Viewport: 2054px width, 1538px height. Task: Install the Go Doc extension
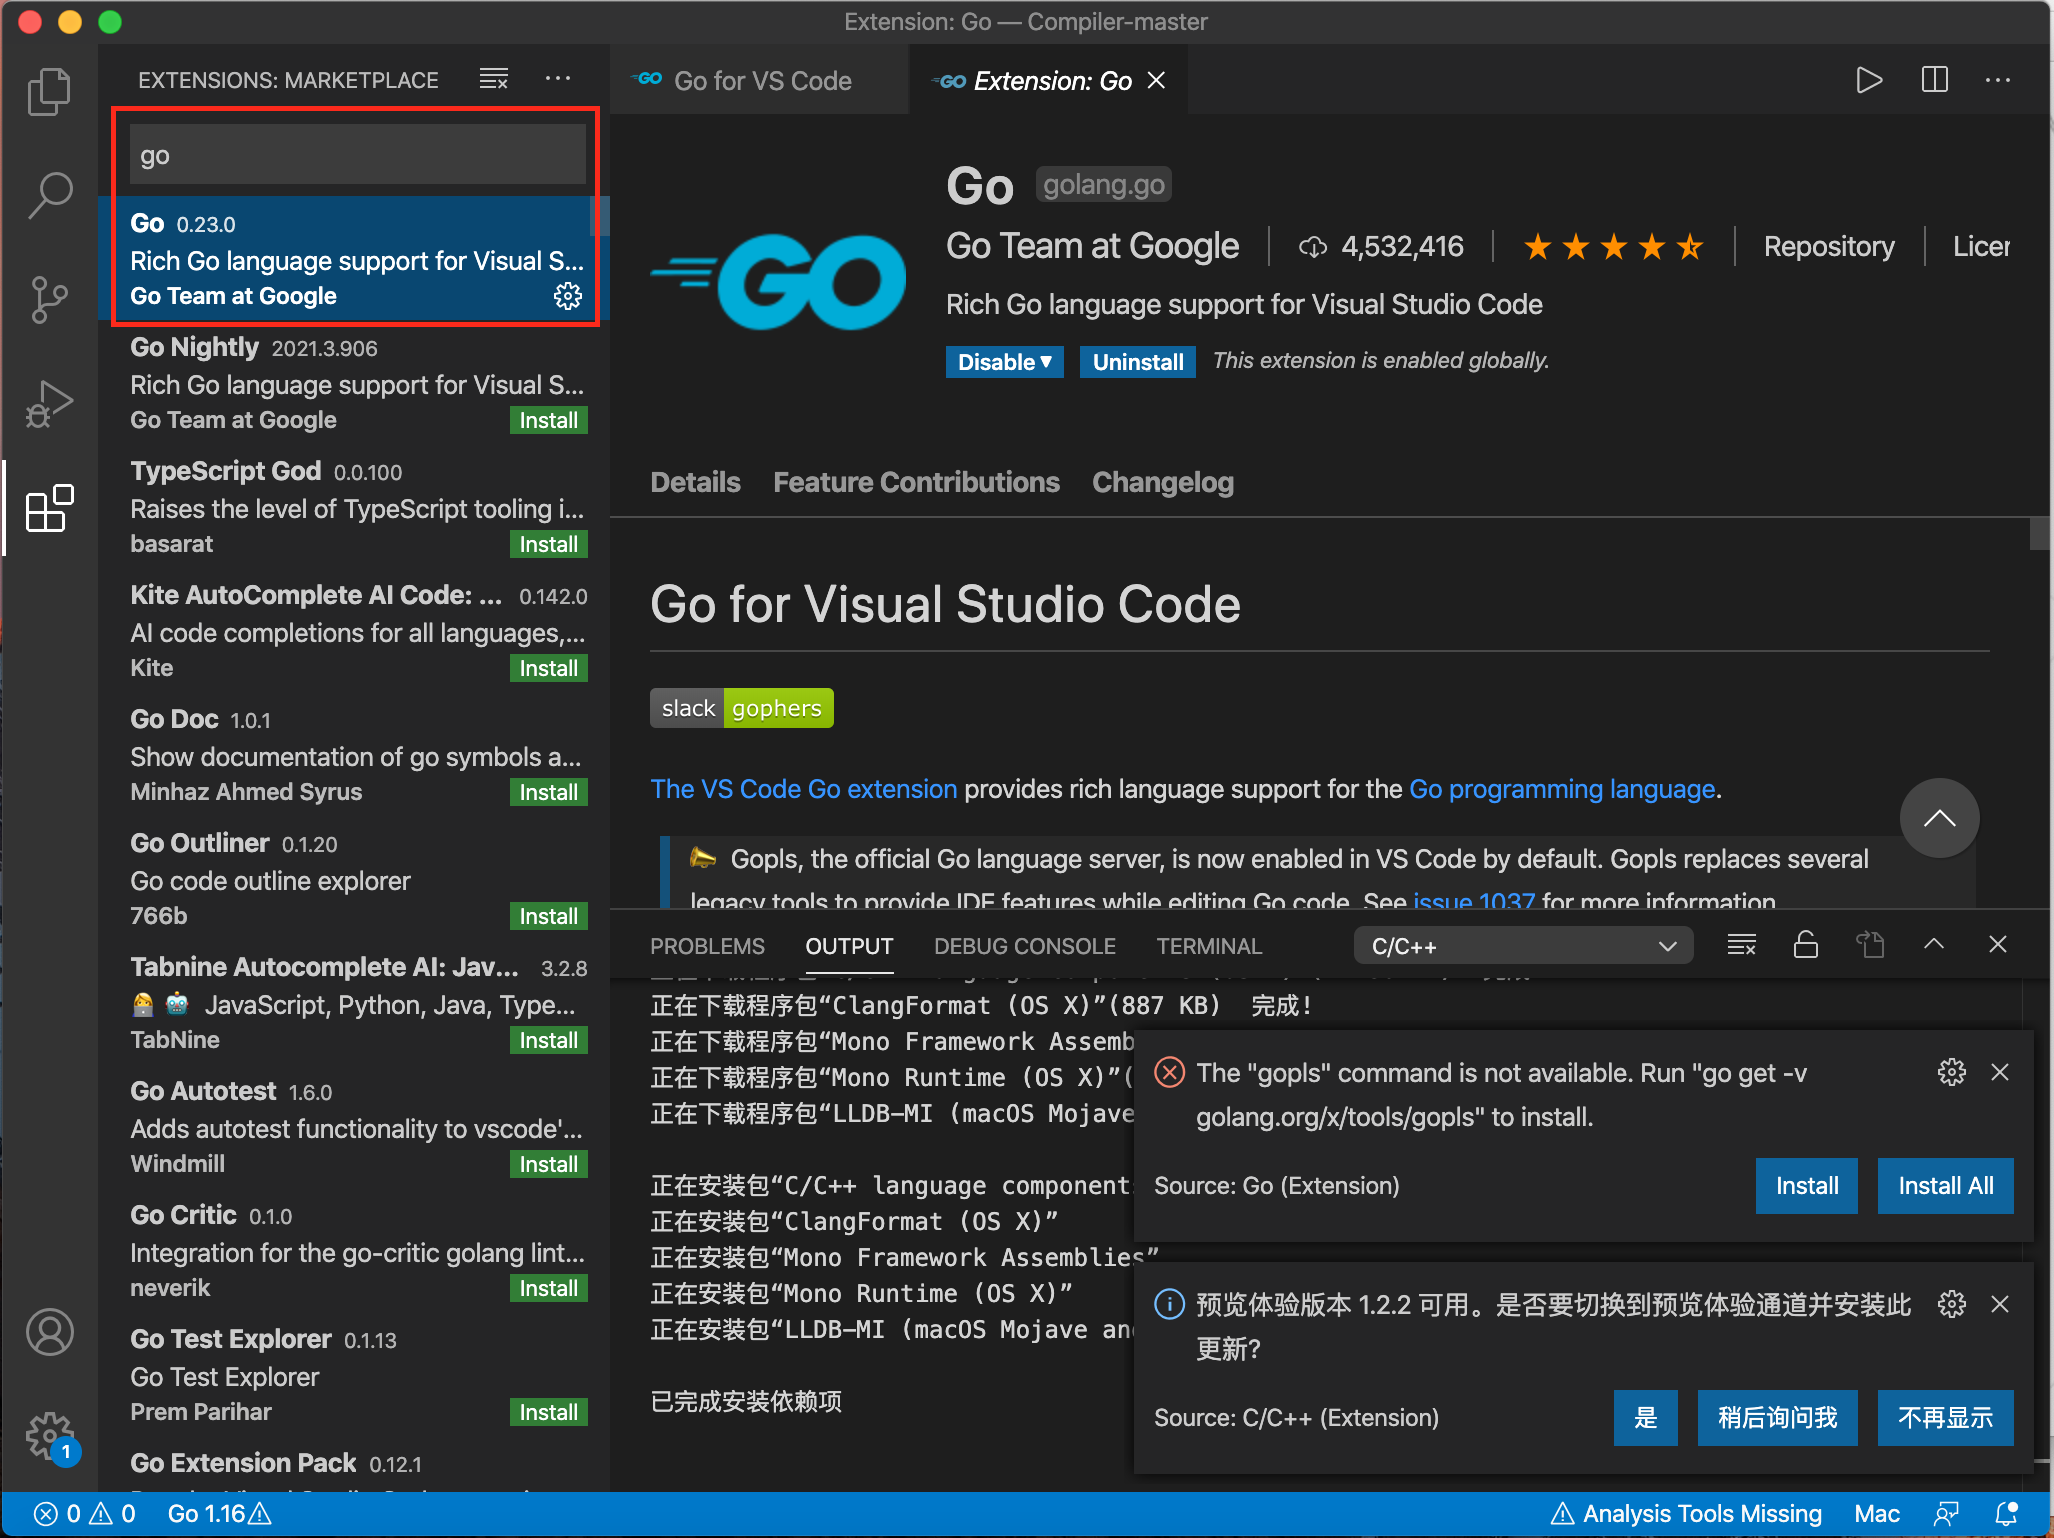point(548,792)
